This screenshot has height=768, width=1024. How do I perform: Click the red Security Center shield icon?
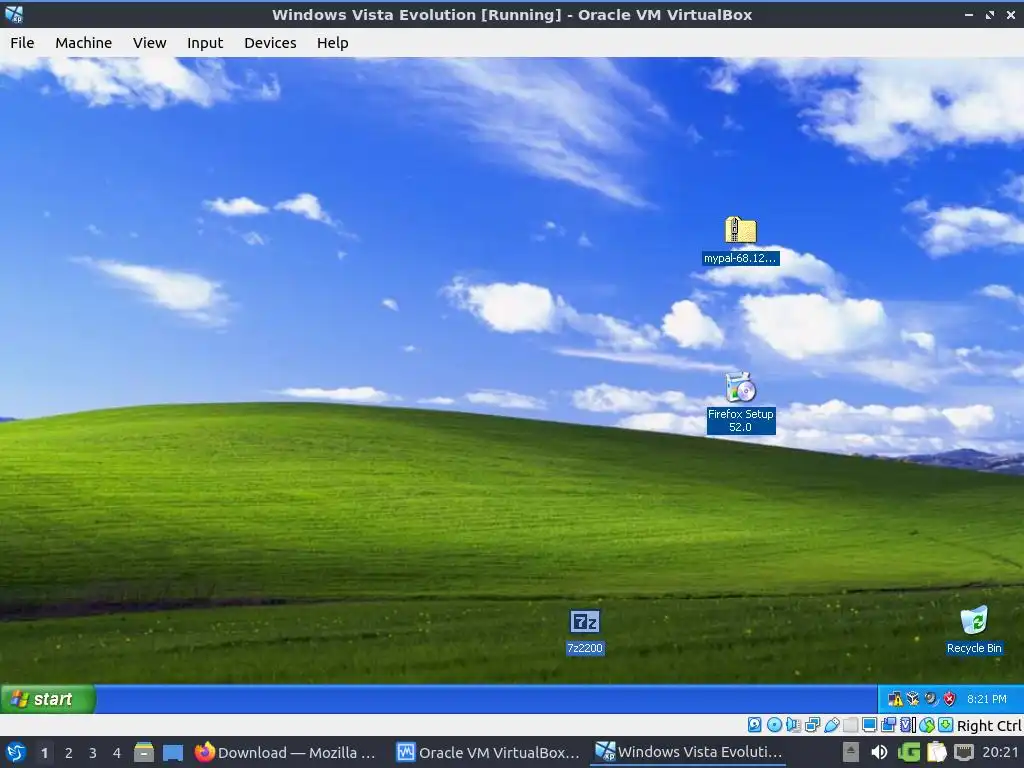click(950, 699)
